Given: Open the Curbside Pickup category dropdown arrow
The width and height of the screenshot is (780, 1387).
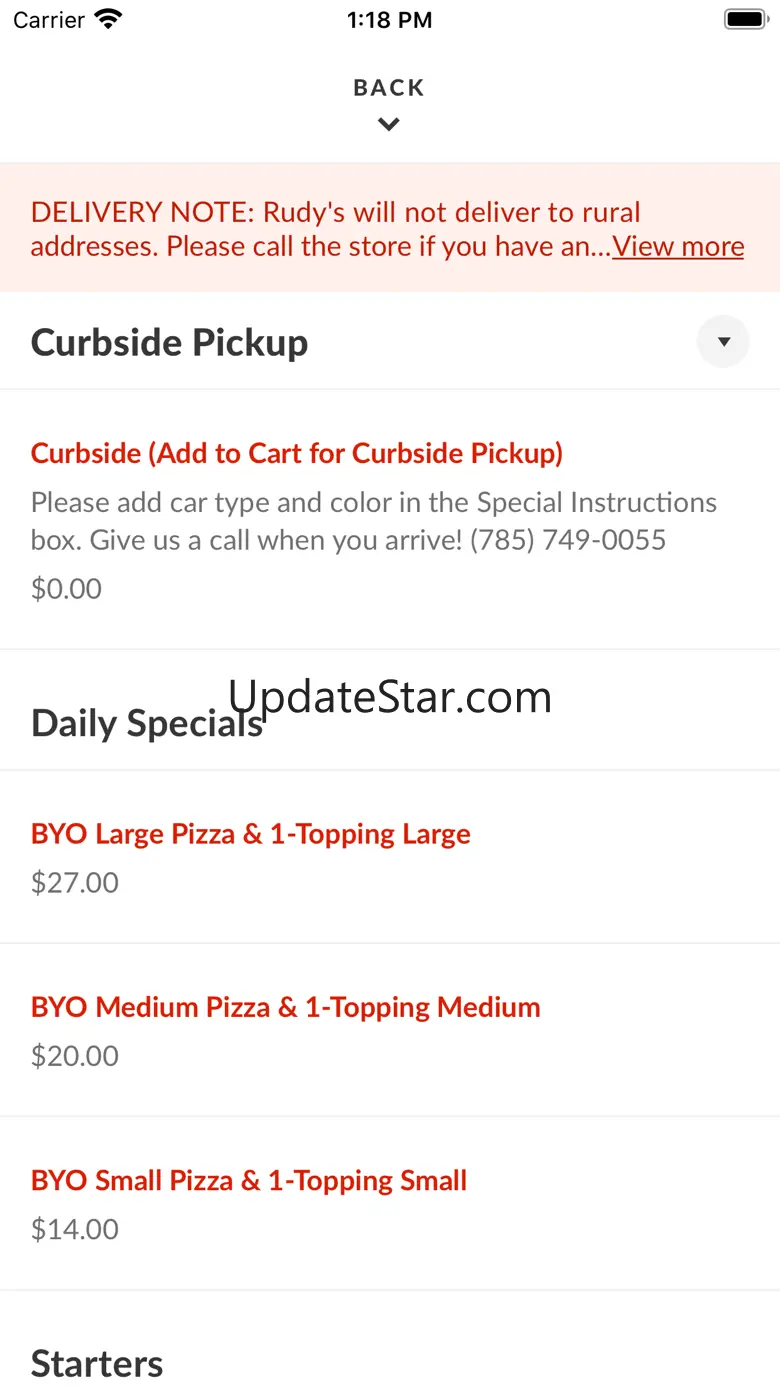Looking at the screenshot, I should [x=723, y=342].
